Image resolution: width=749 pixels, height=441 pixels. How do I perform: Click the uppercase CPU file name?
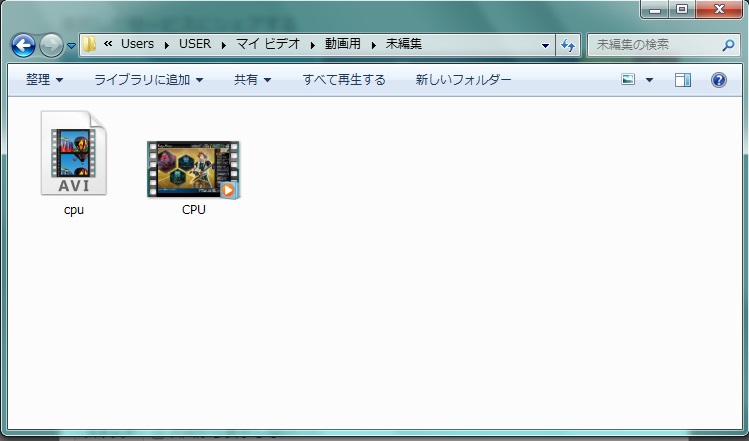193,209
